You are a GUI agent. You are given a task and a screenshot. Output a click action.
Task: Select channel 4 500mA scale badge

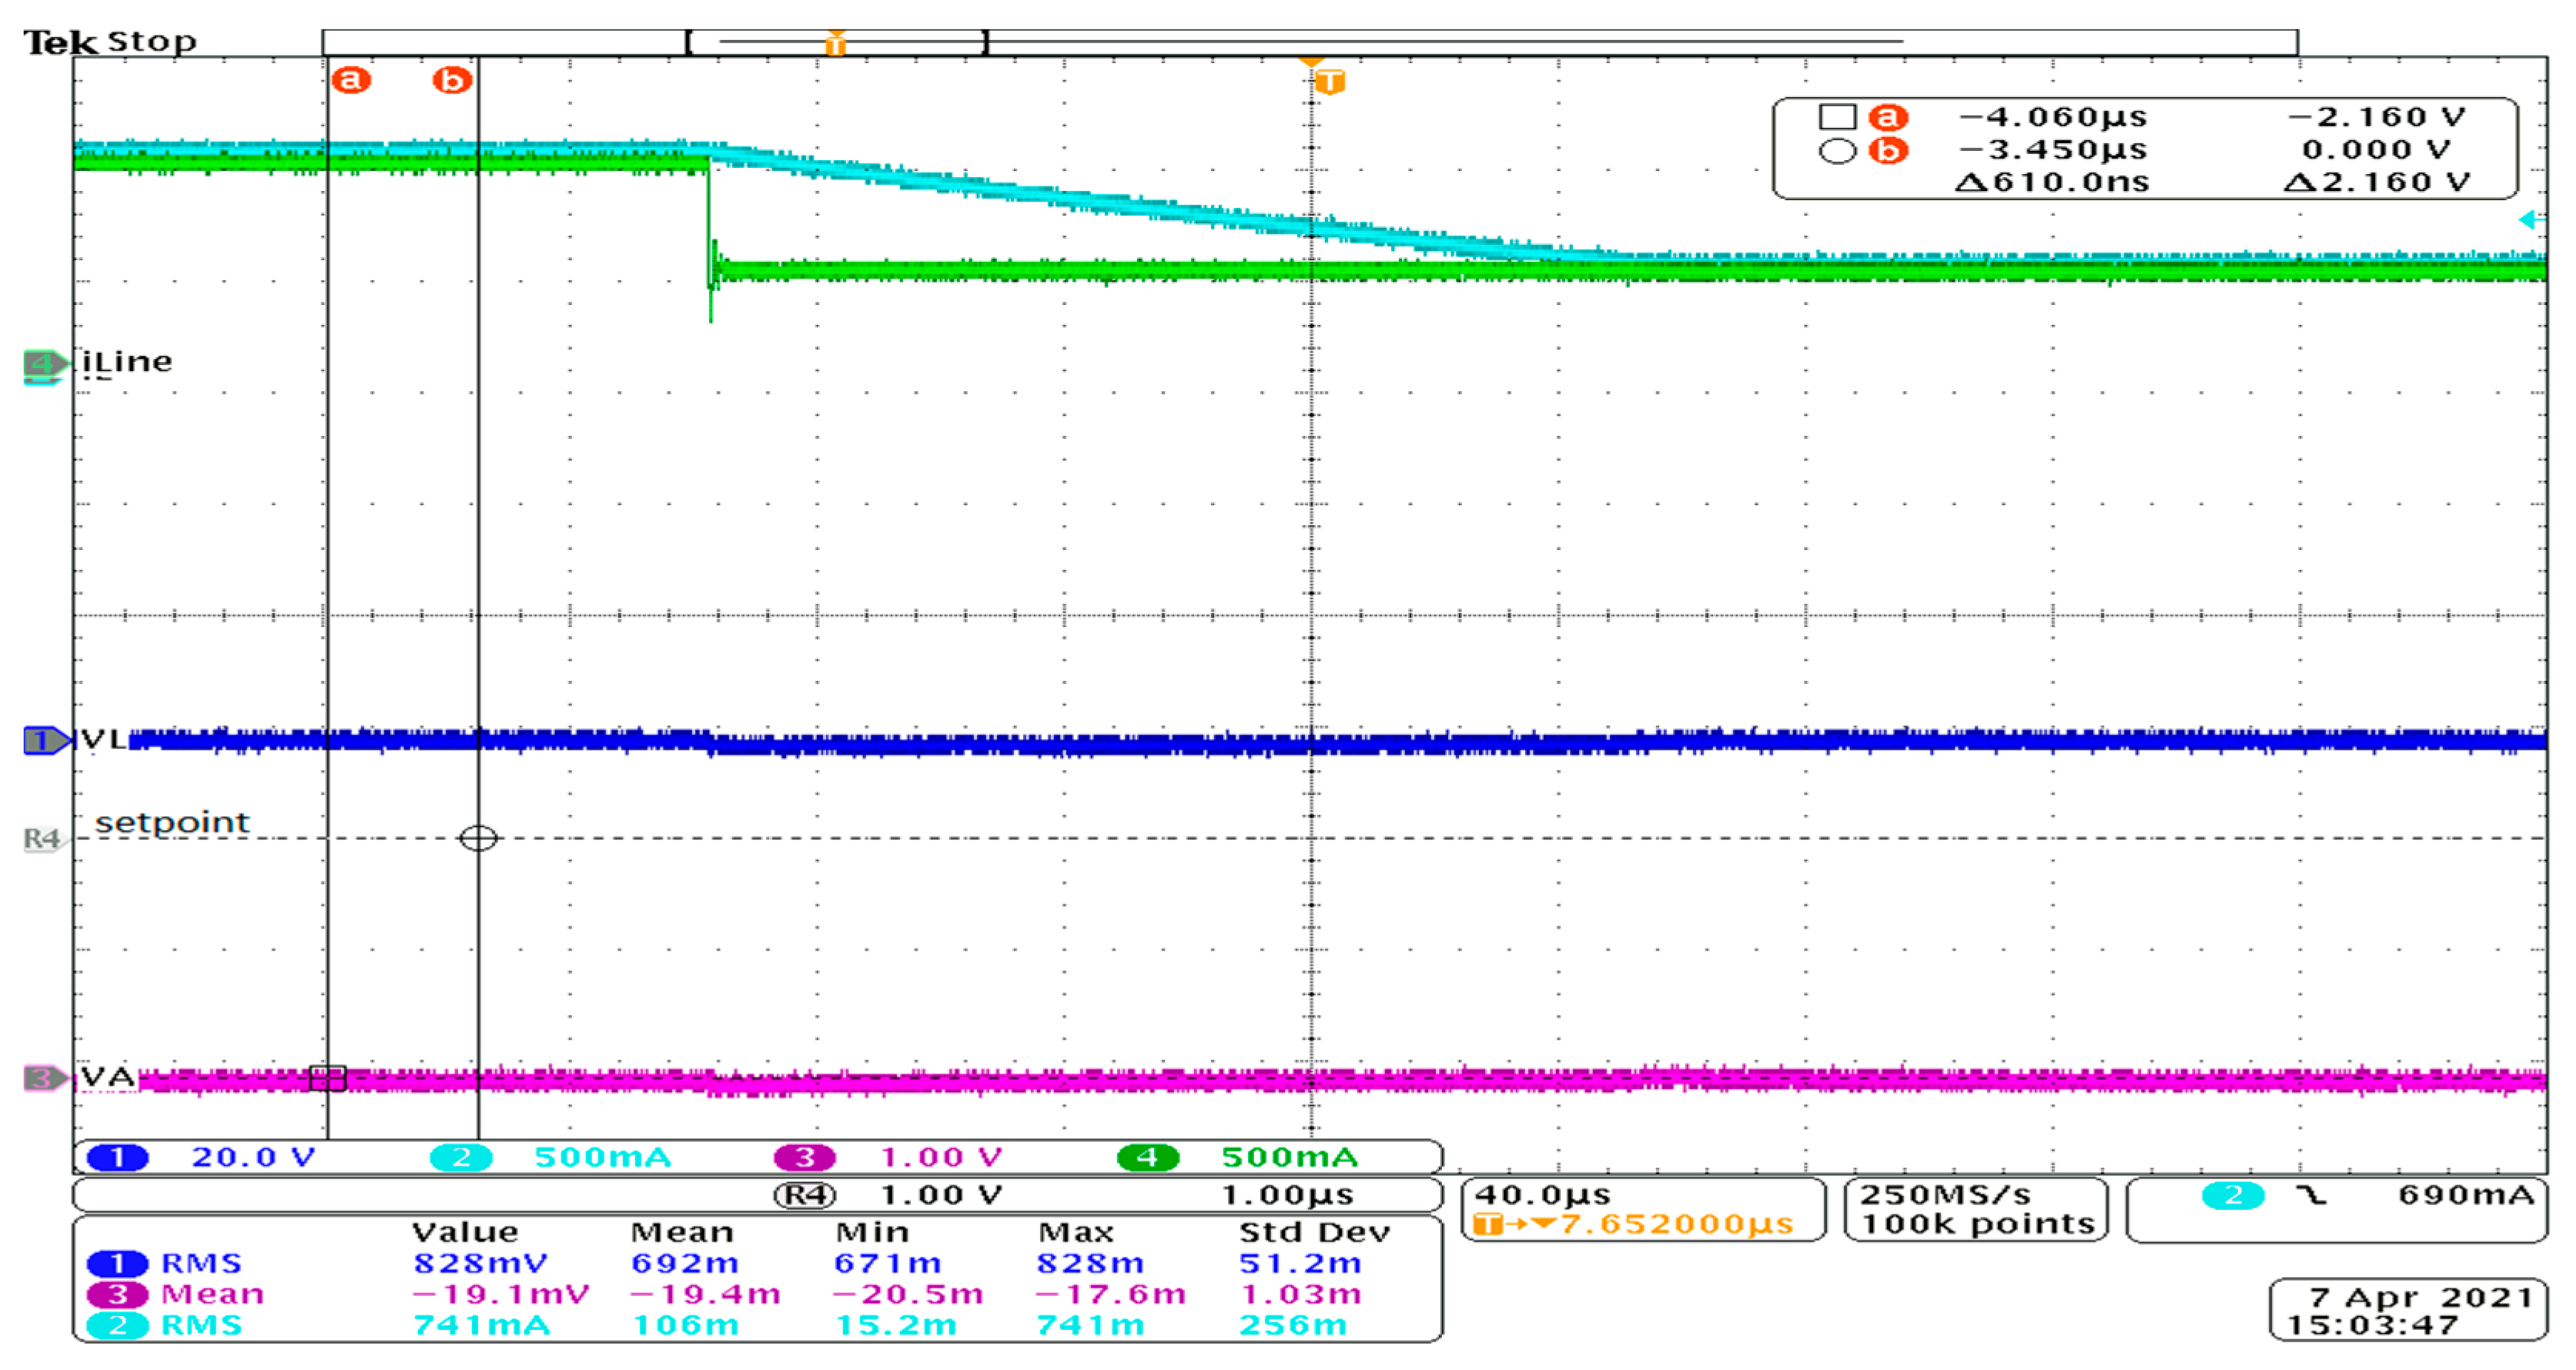pyautogui.click(x=1147, y=1158)
